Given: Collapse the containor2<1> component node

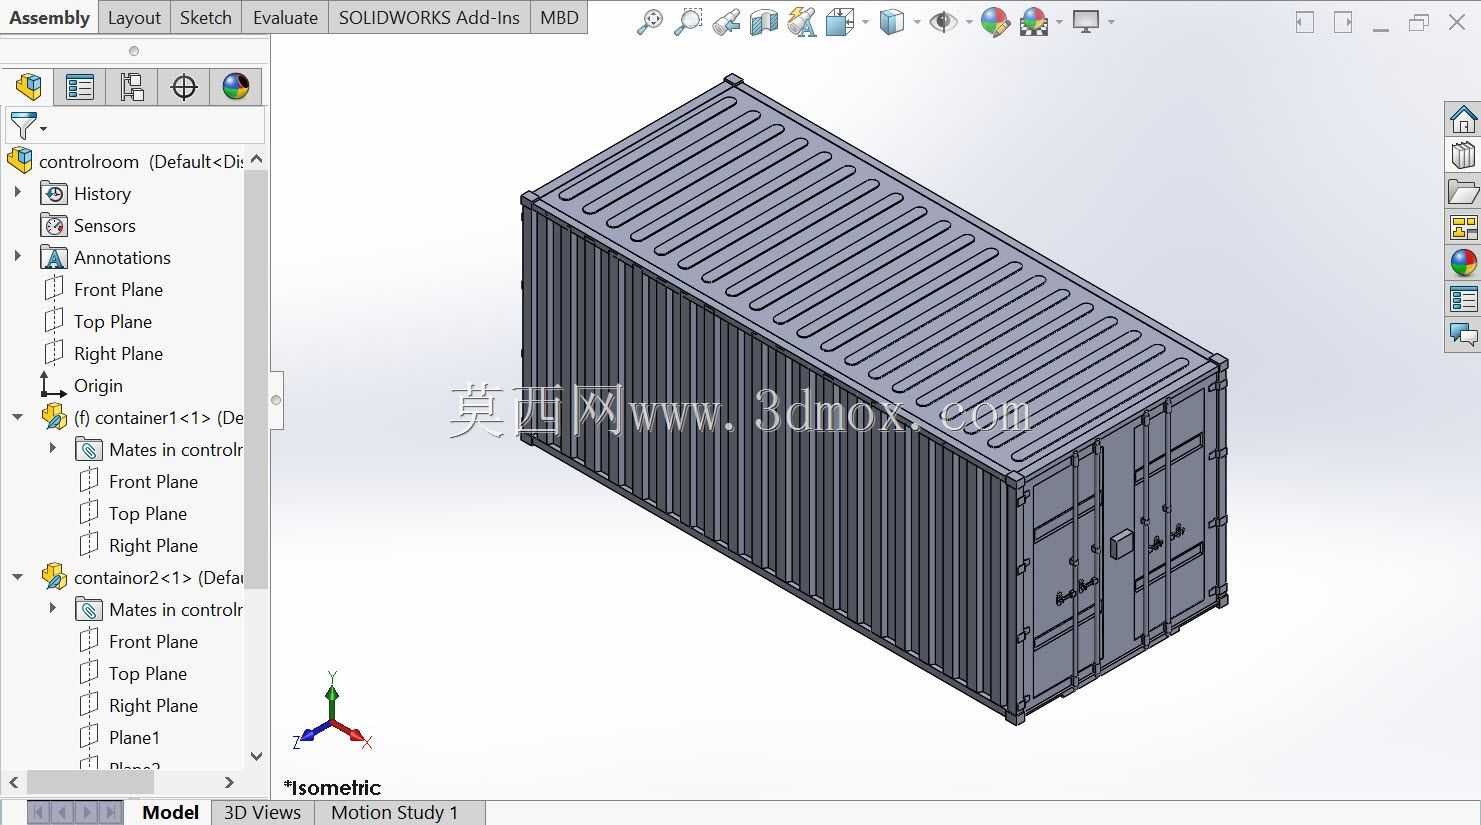Looking at the screenshot, I should (17, 577).
